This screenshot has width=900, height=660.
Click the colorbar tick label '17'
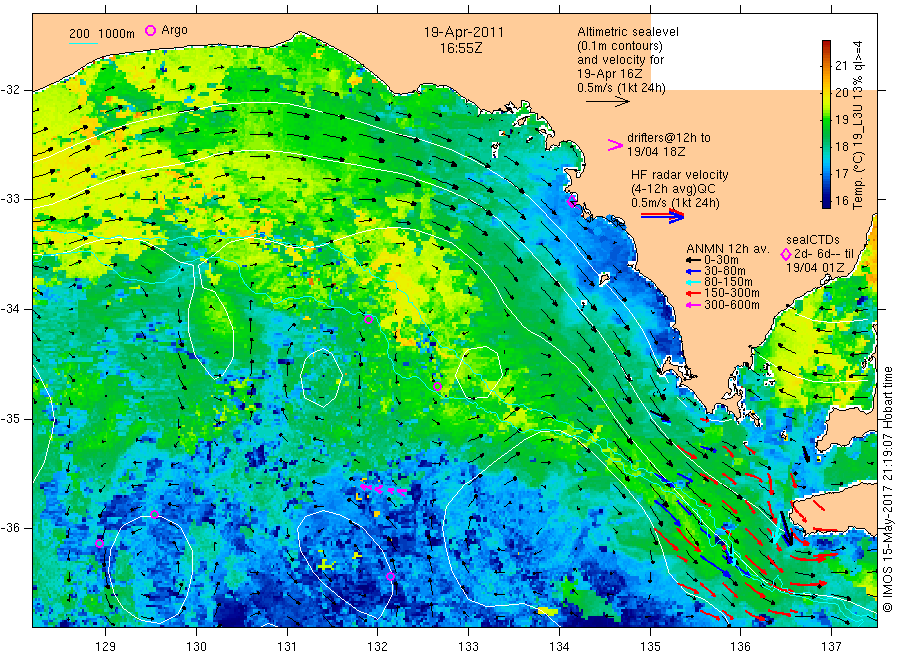pos(841,173)
